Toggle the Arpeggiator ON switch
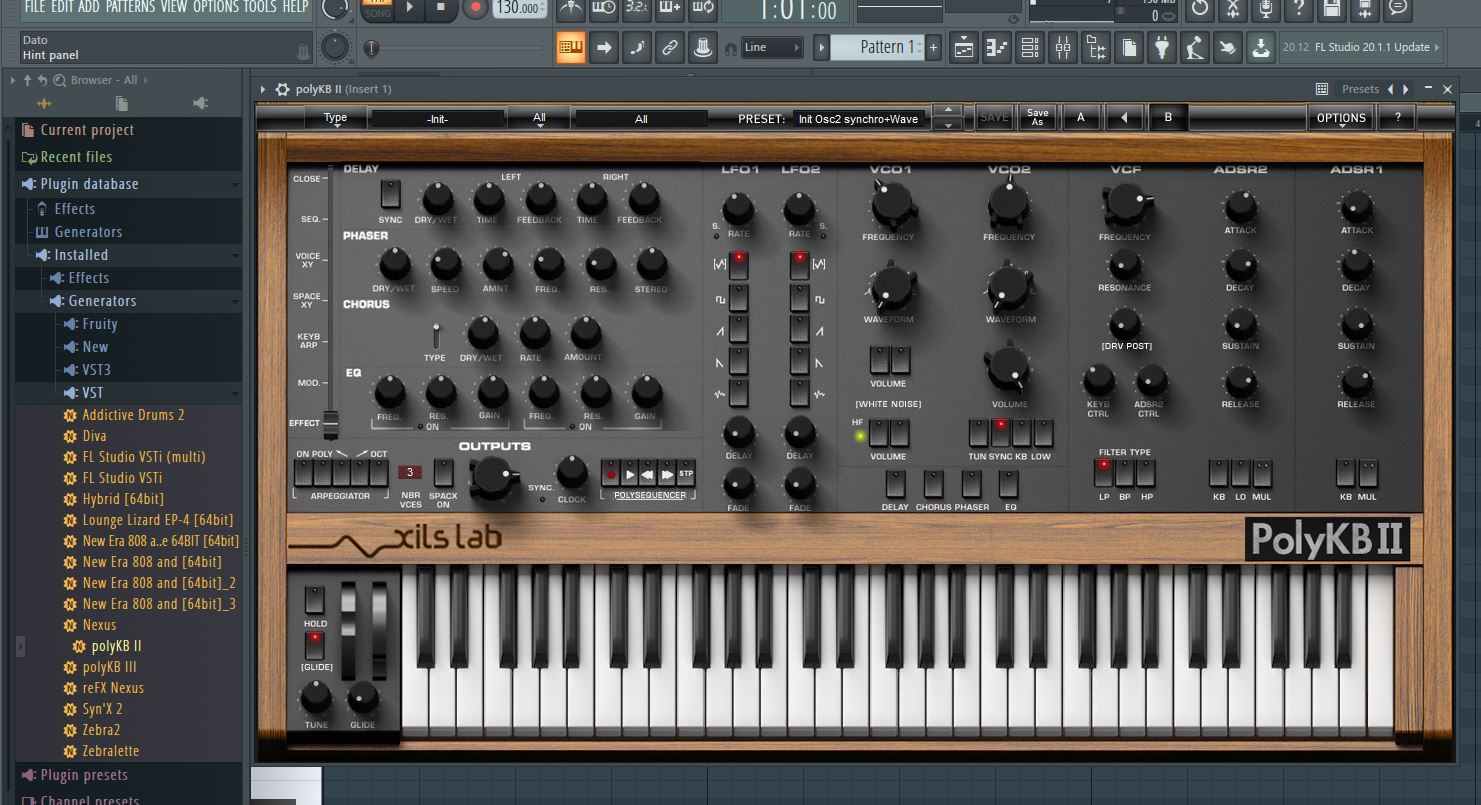This screenshot has height=805, width=1481. click(303, 474)
